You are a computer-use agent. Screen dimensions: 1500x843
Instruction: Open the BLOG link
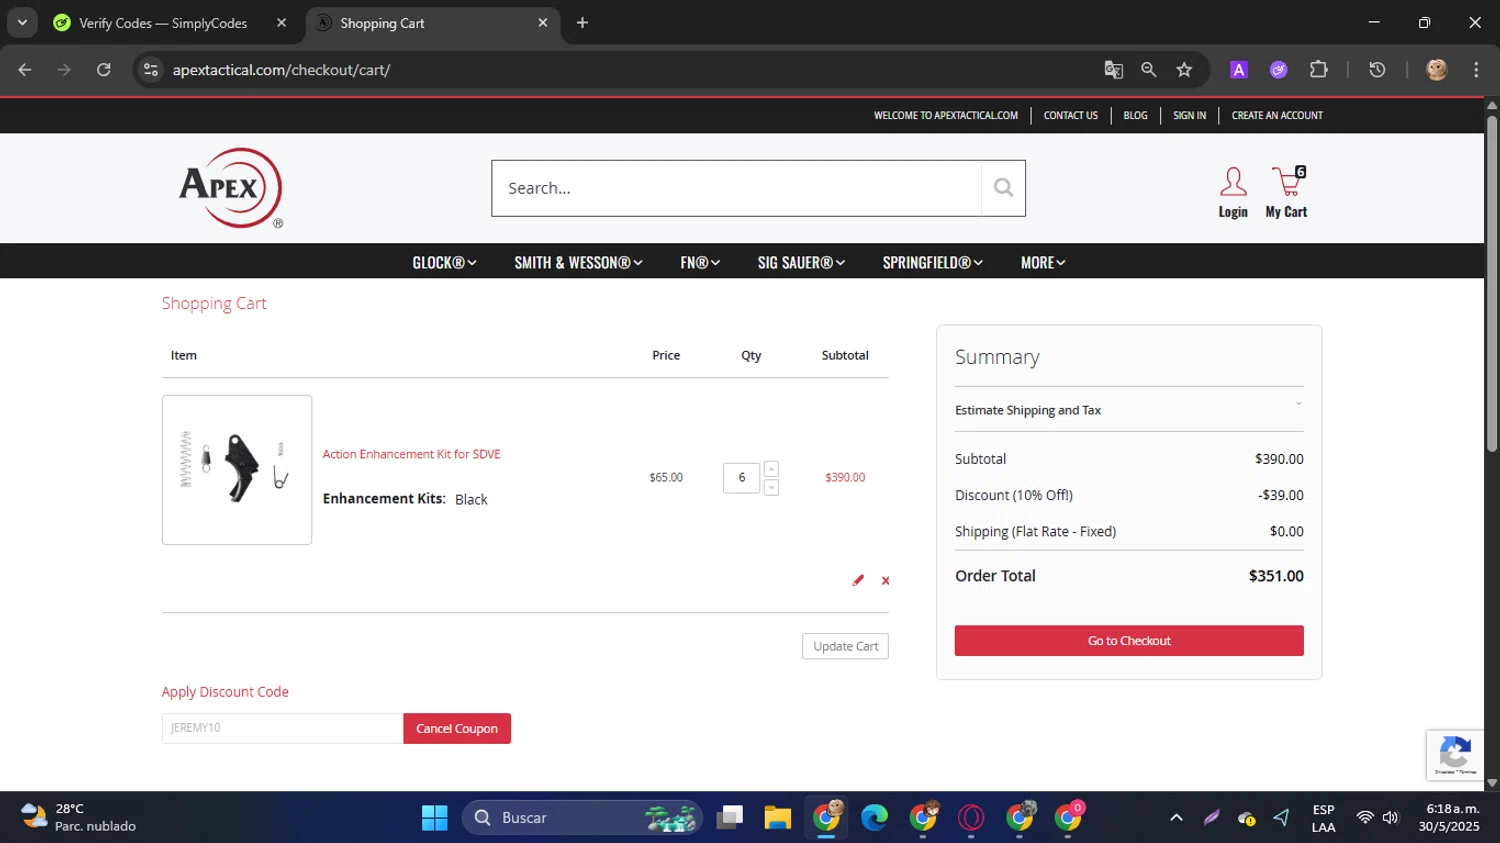(x=1135, y=115)
